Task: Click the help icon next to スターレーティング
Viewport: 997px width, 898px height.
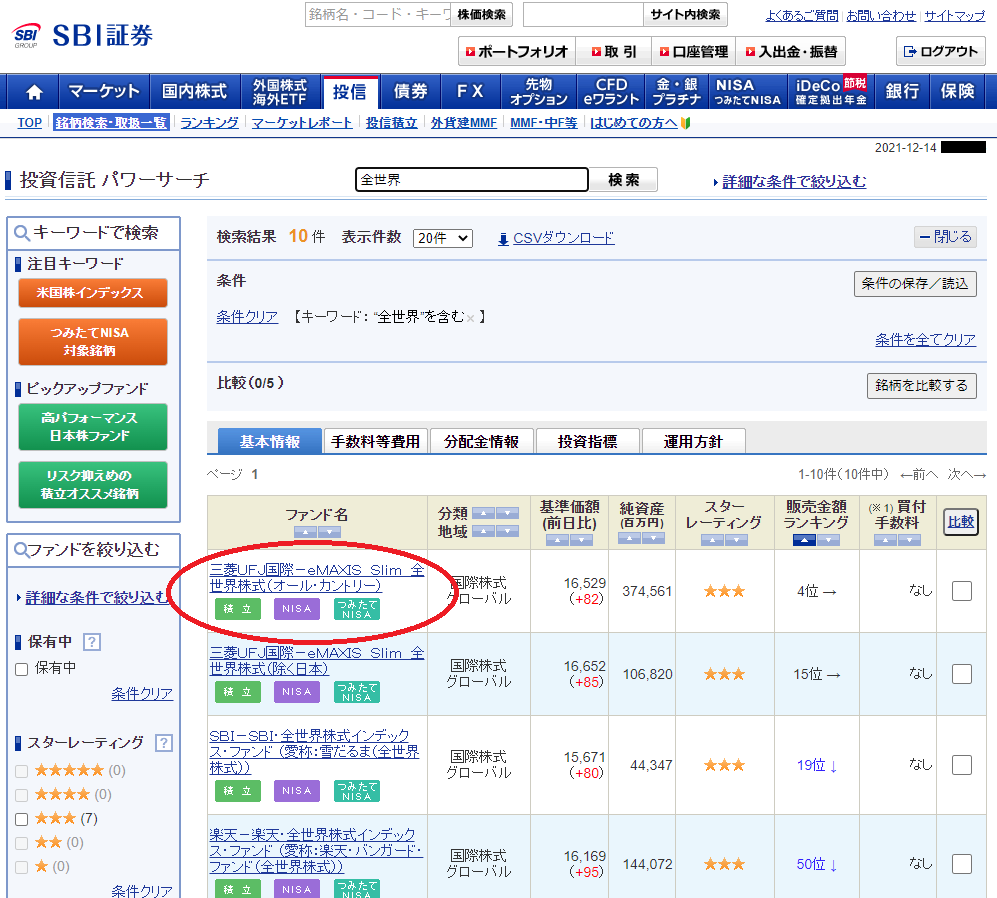Action: tap(164, 743)
